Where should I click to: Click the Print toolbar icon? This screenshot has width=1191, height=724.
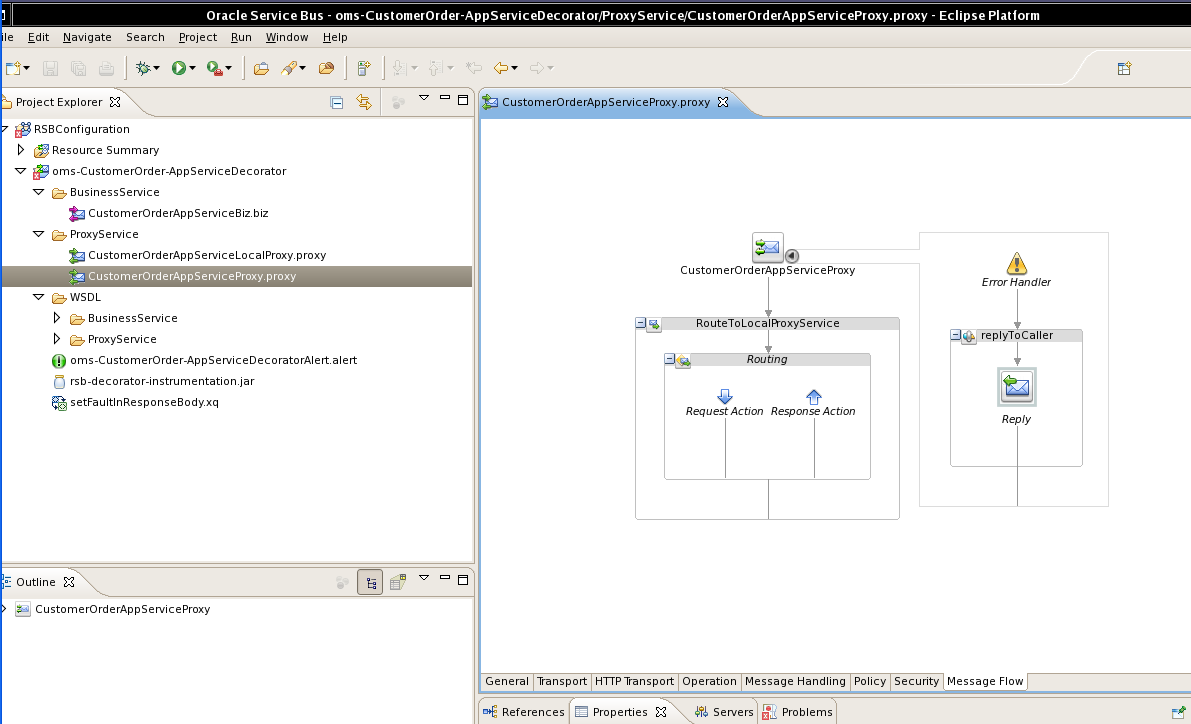pyautogui.click(x=106, y=68)
